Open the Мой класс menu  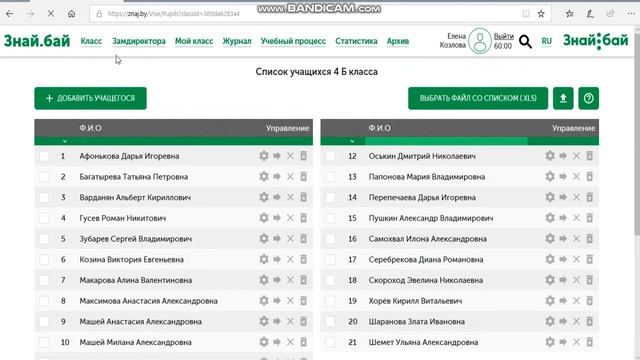click(194, 41)
